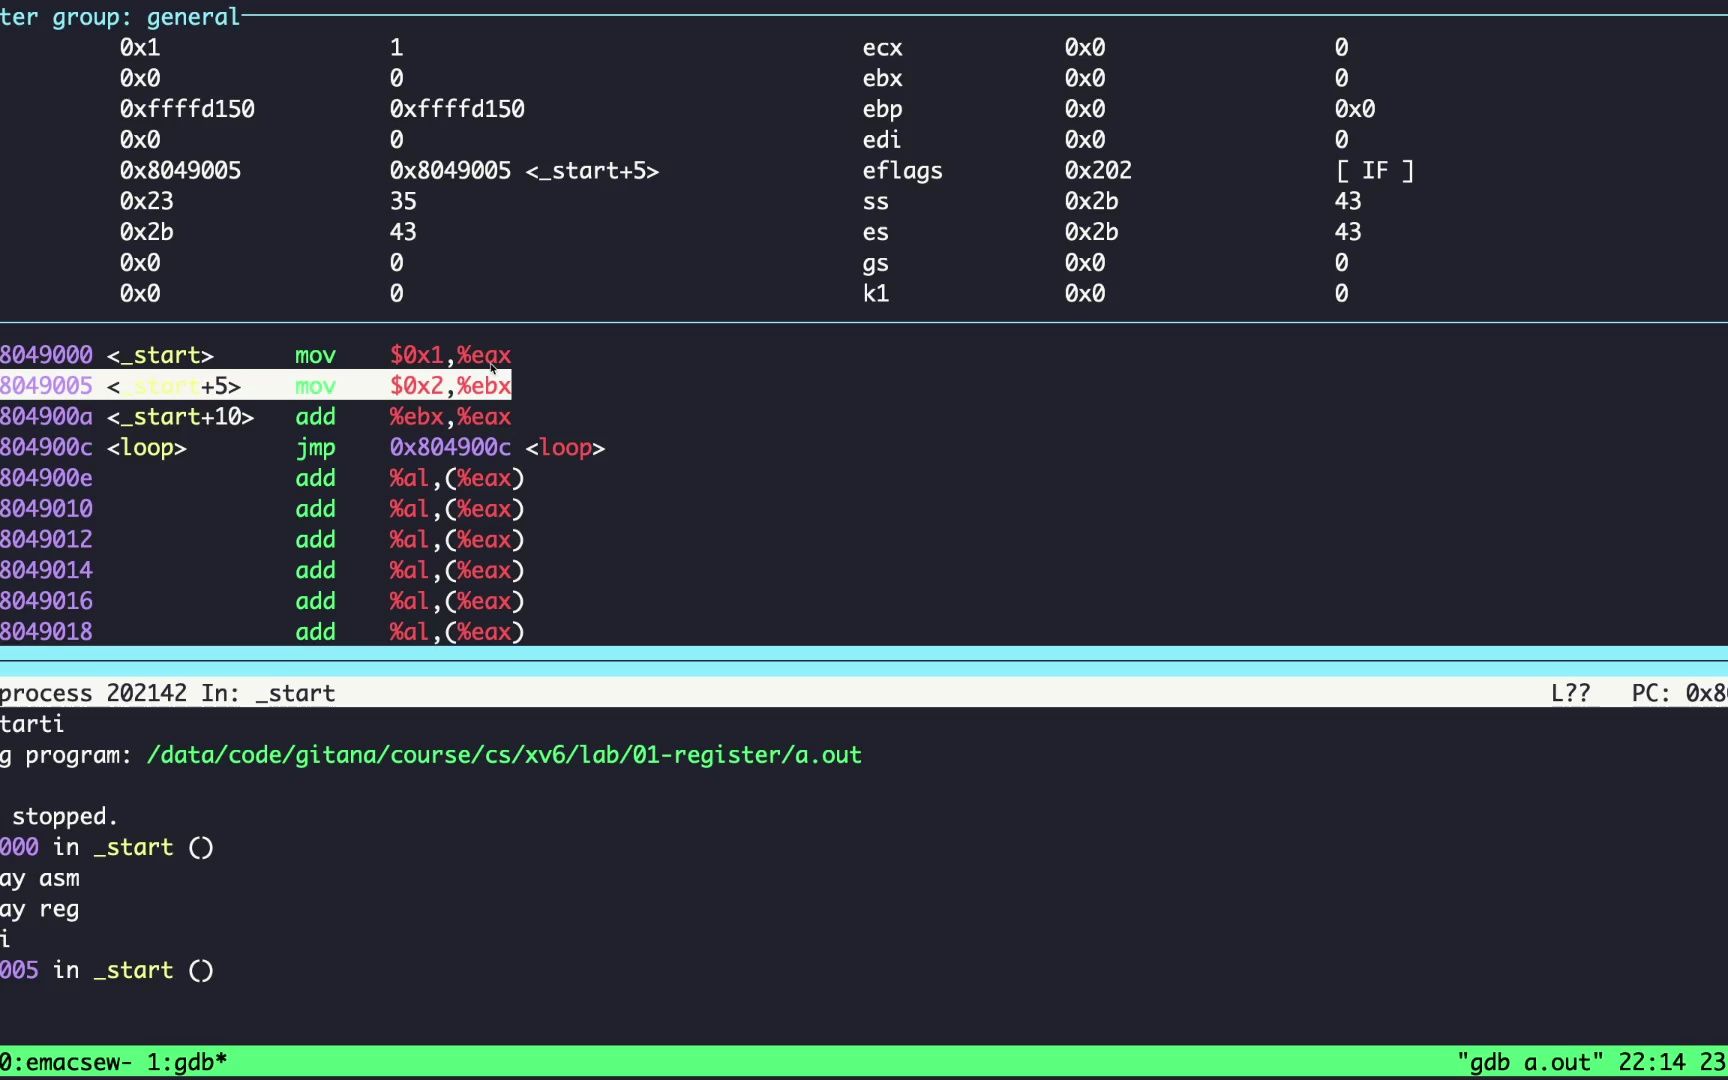Click the program path ending in a.out
The image size is (1728, 1080).
pyautogui.click(x=504, y=756)
